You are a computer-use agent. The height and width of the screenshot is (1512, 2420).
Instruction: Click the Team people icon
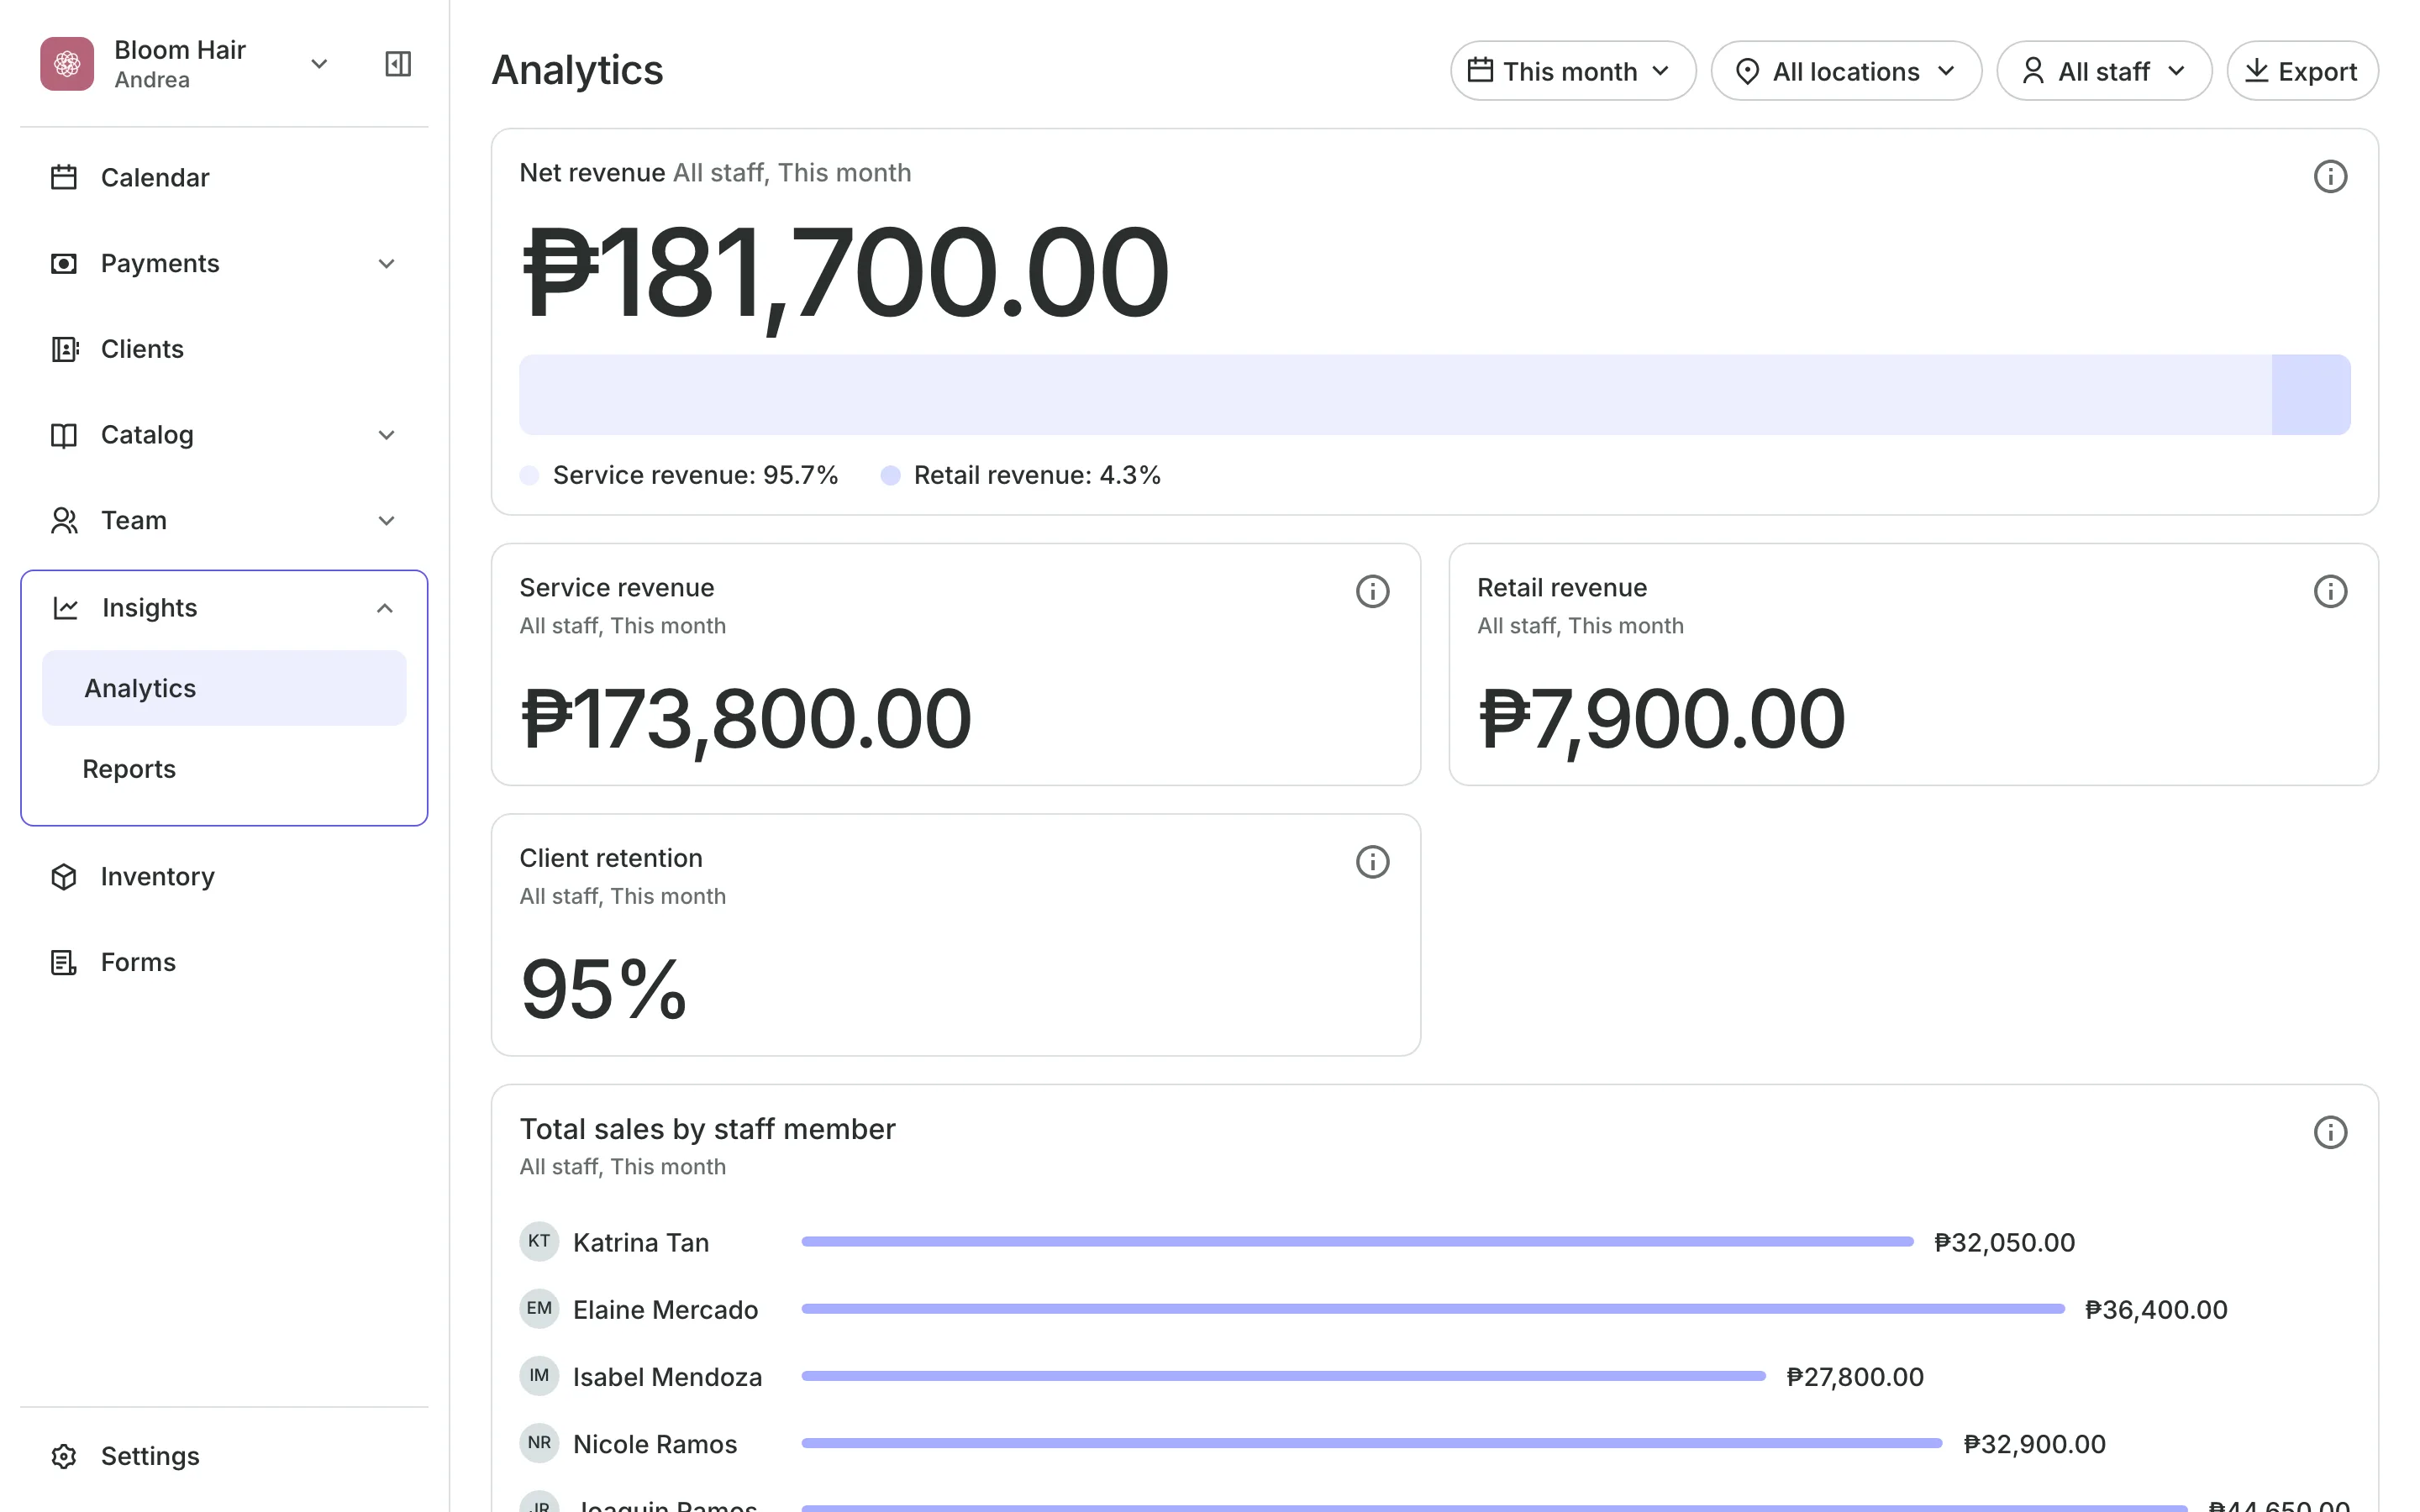click(x=64, y=521)
